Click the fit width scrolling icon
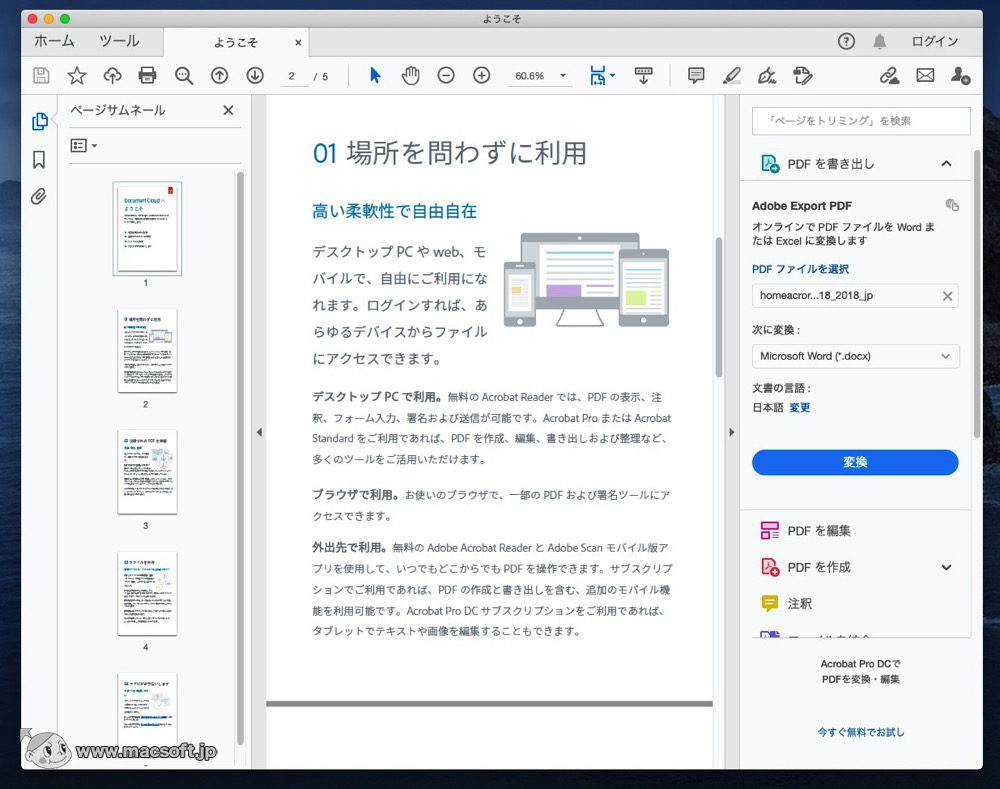 [x=598, y=76]
